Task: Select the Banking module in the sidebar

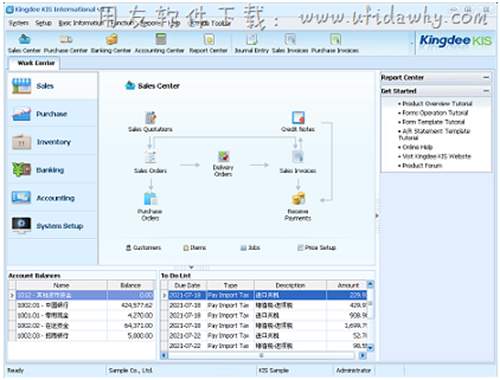Action: tap(53, 170)
